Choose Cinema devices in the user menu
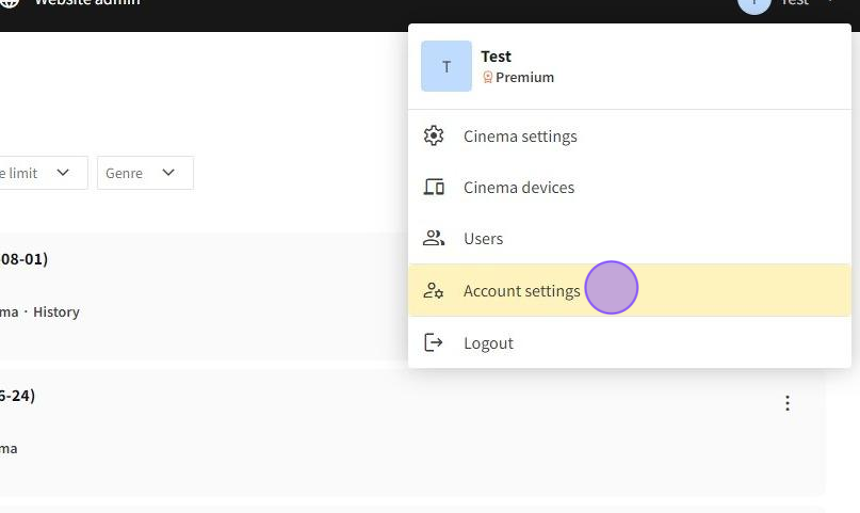The image size is (860, 513). coord(518,187)
